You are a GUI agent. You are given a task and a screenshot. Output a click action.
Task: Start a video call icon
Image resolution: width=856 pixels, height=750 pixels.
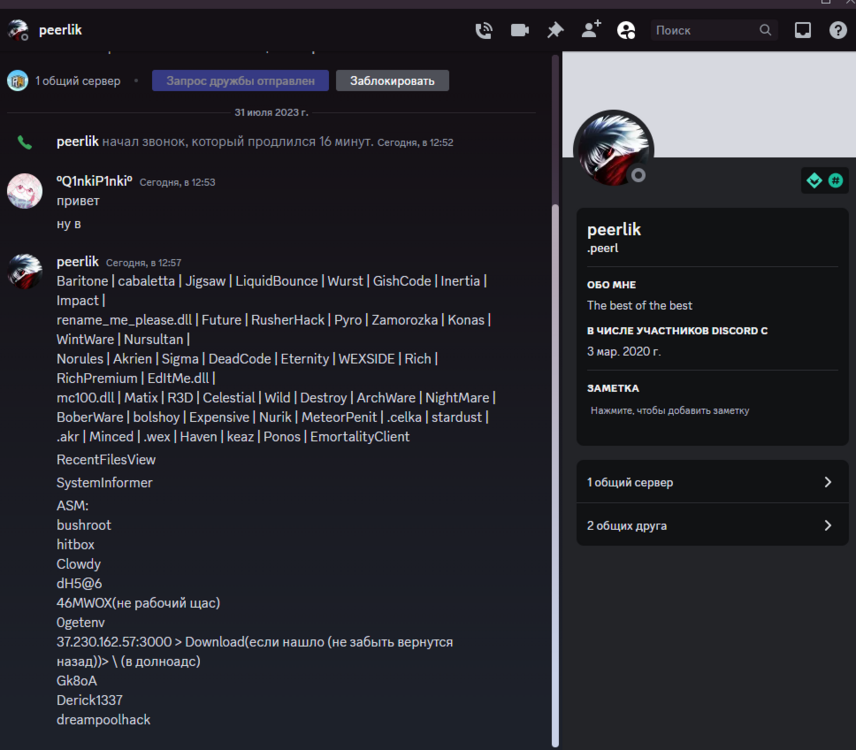pyautogui.click(x=520, y=30)
